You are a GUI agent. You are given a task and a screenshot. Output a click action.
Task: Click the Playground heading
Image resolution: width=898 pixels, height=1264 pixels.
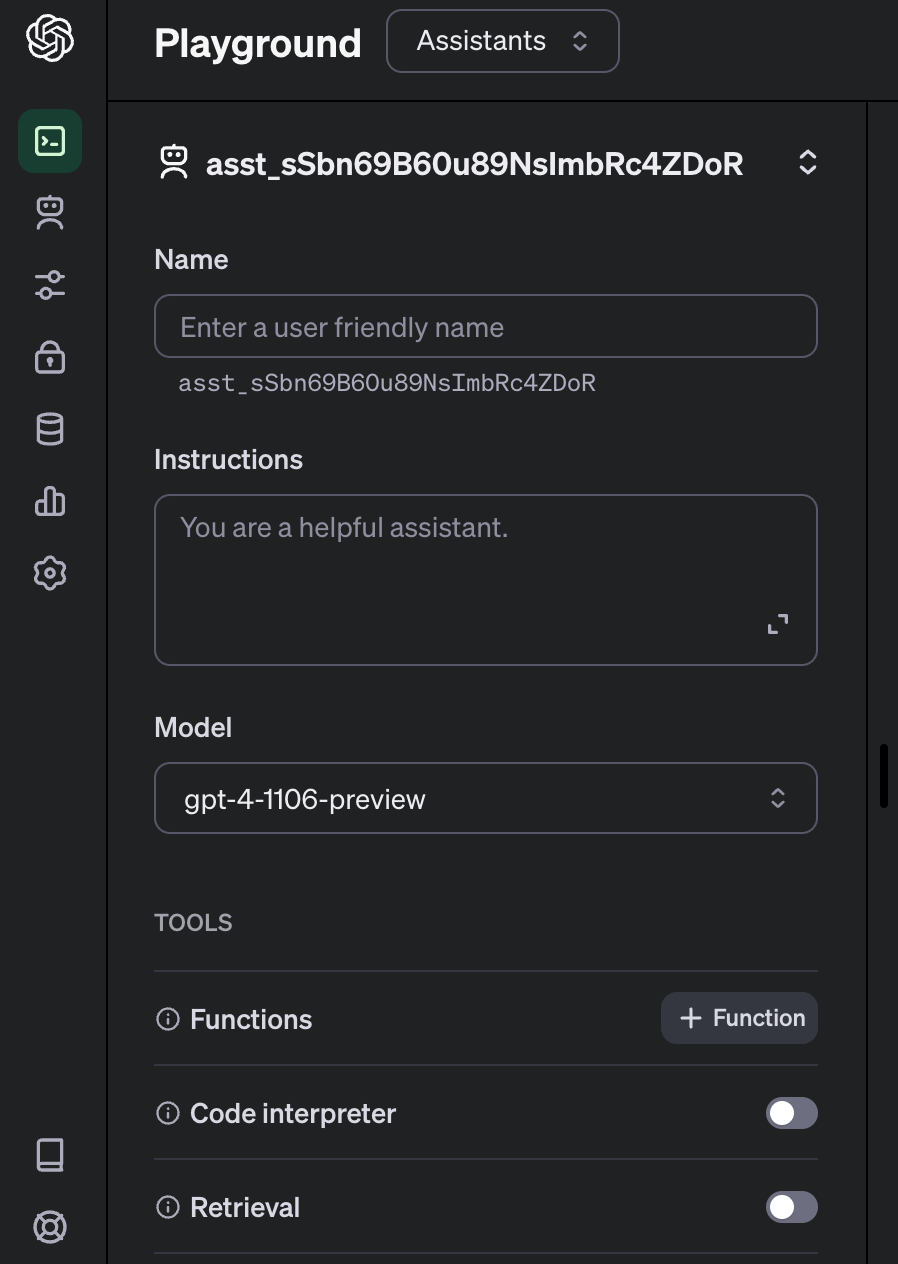[257, 43]
